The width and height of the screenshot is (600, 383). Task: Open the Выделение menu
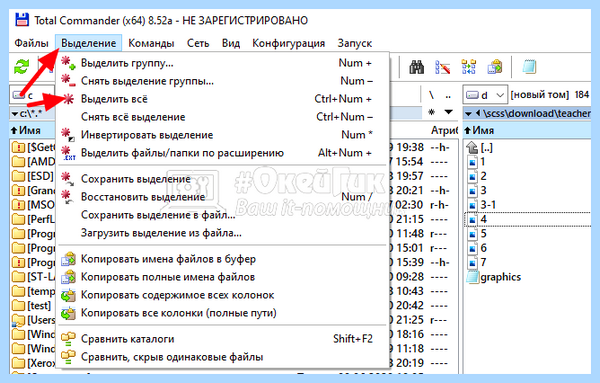coord(88,43)
